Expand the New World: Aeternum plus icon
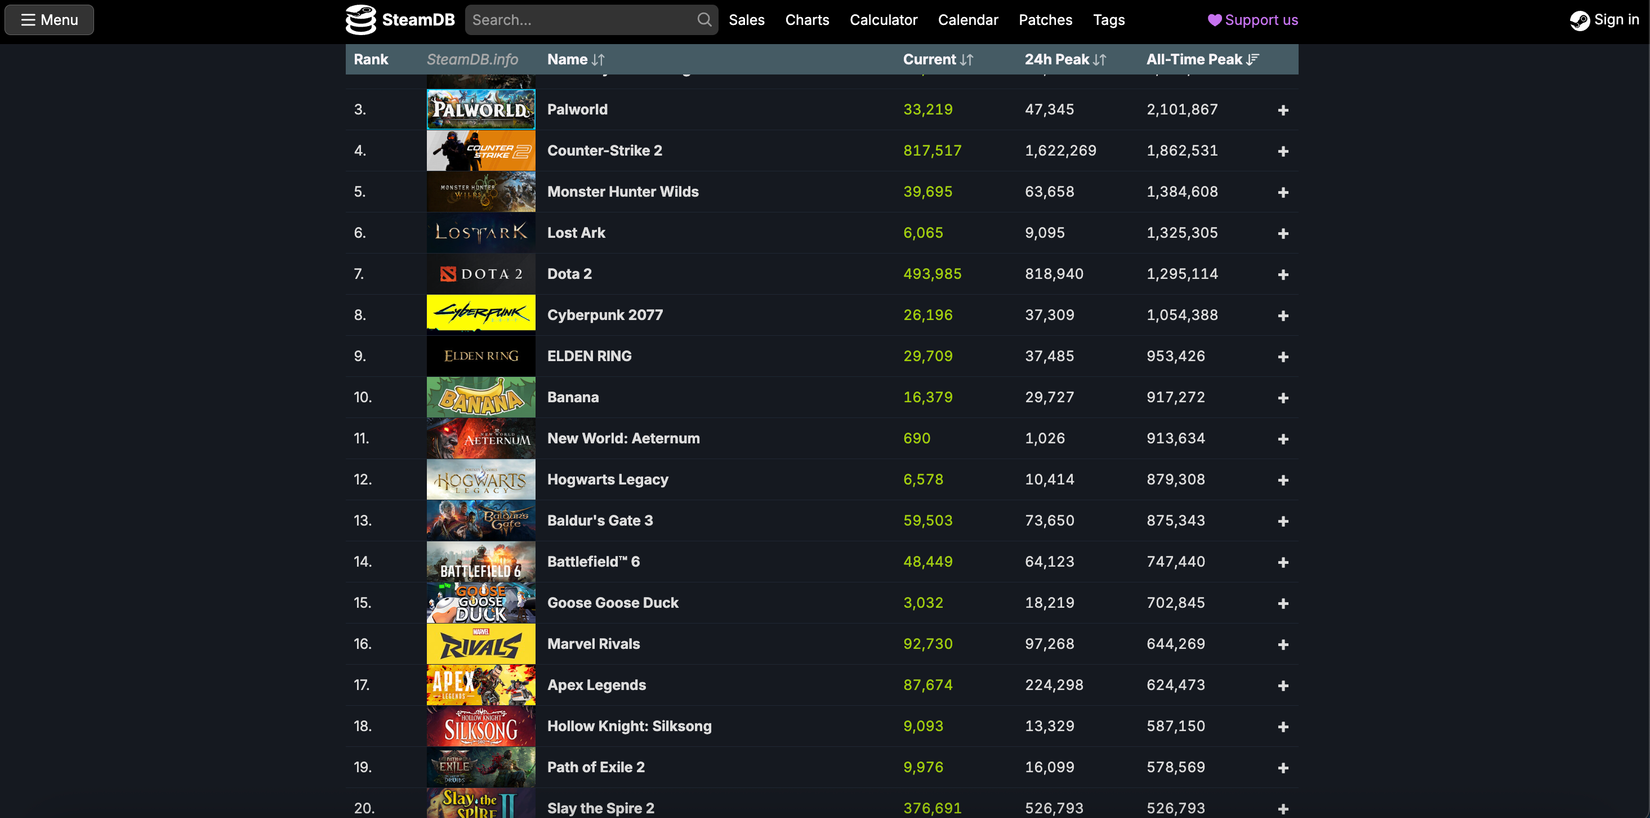Viewport: 1650px width, 818px height. point(1283,439)
